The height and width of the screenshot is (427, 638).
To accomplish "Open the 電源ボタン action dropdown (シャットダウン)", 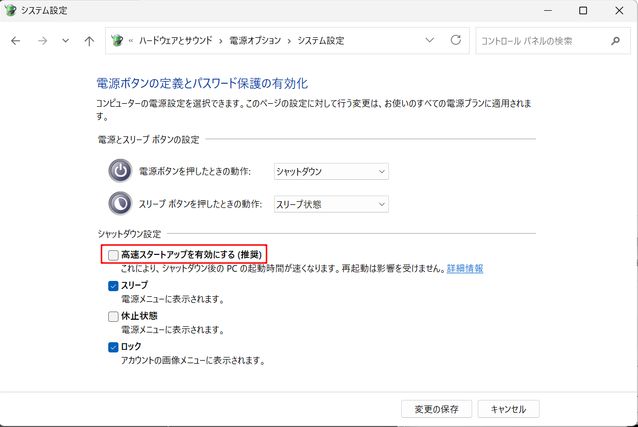I will (x=330, y=171).
